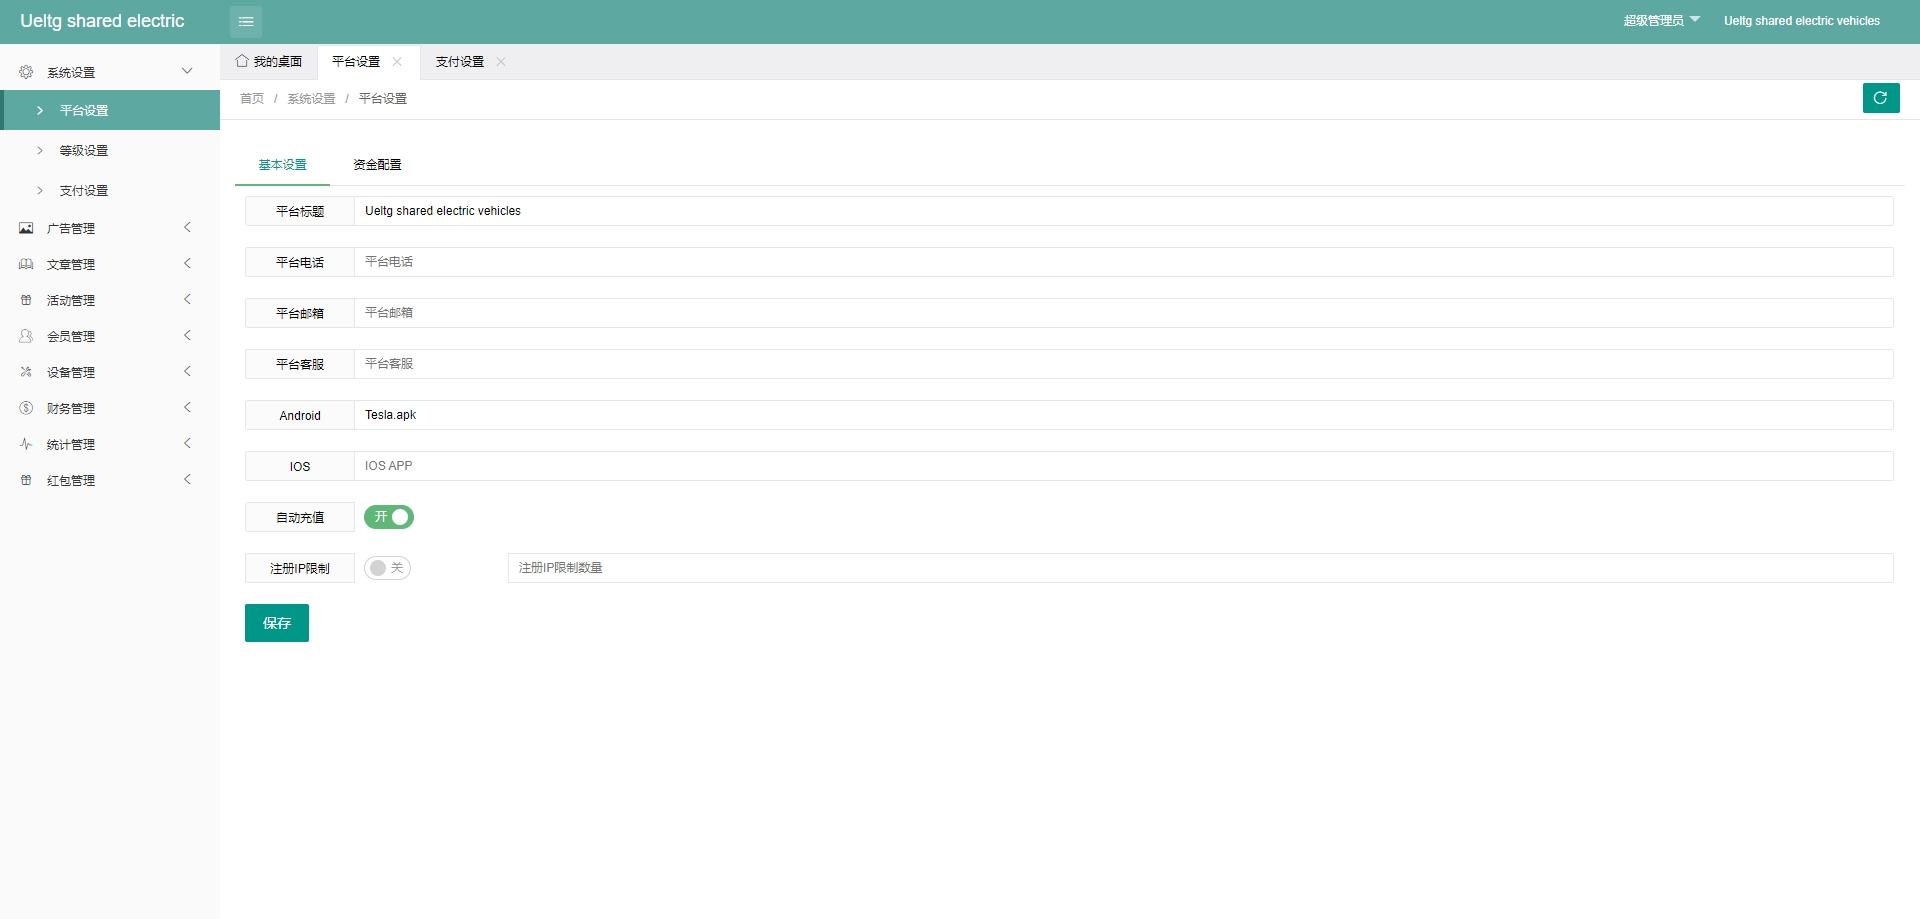Turn off the 自动充值 switch
This screenshot has width=1920, height=919.
(x=389, y=517)
